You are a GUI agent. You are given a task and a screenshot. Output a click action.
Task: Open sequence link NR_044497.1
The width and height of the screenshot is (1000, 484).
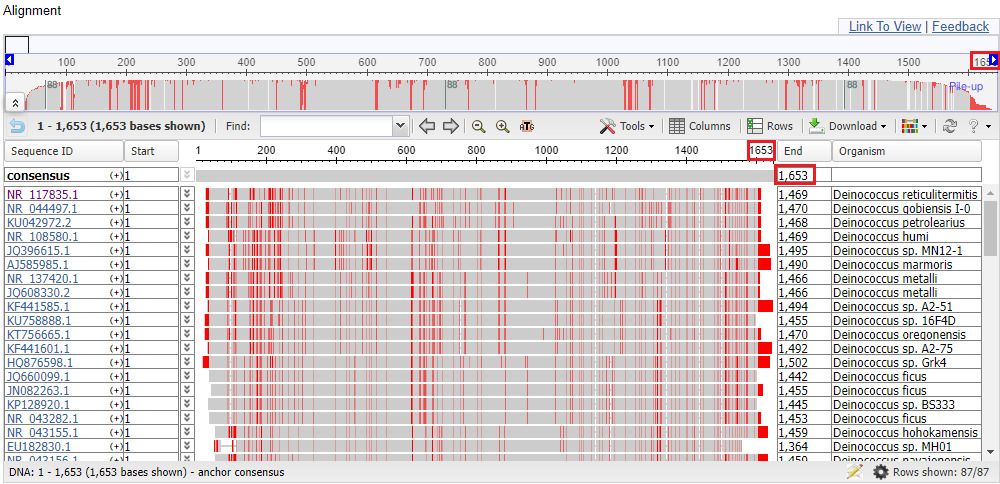42,208
